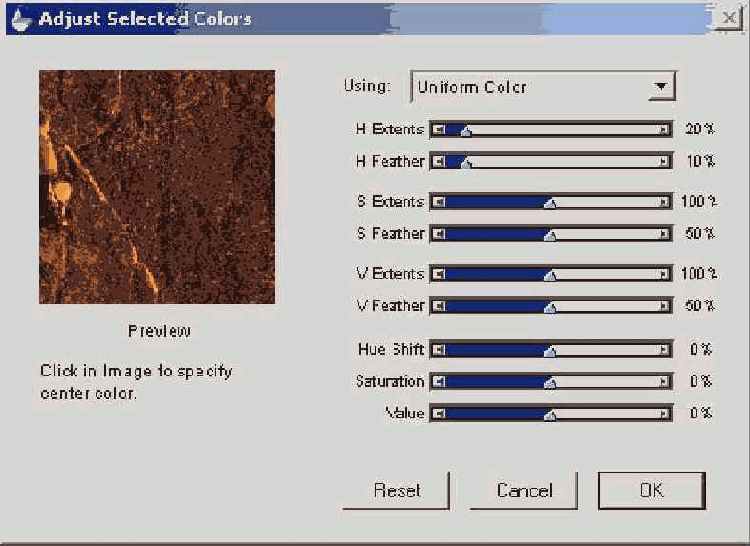This screenshot has width=750, height=546.
Task: Click the V Extents 100% value
Action: (699, 274)
